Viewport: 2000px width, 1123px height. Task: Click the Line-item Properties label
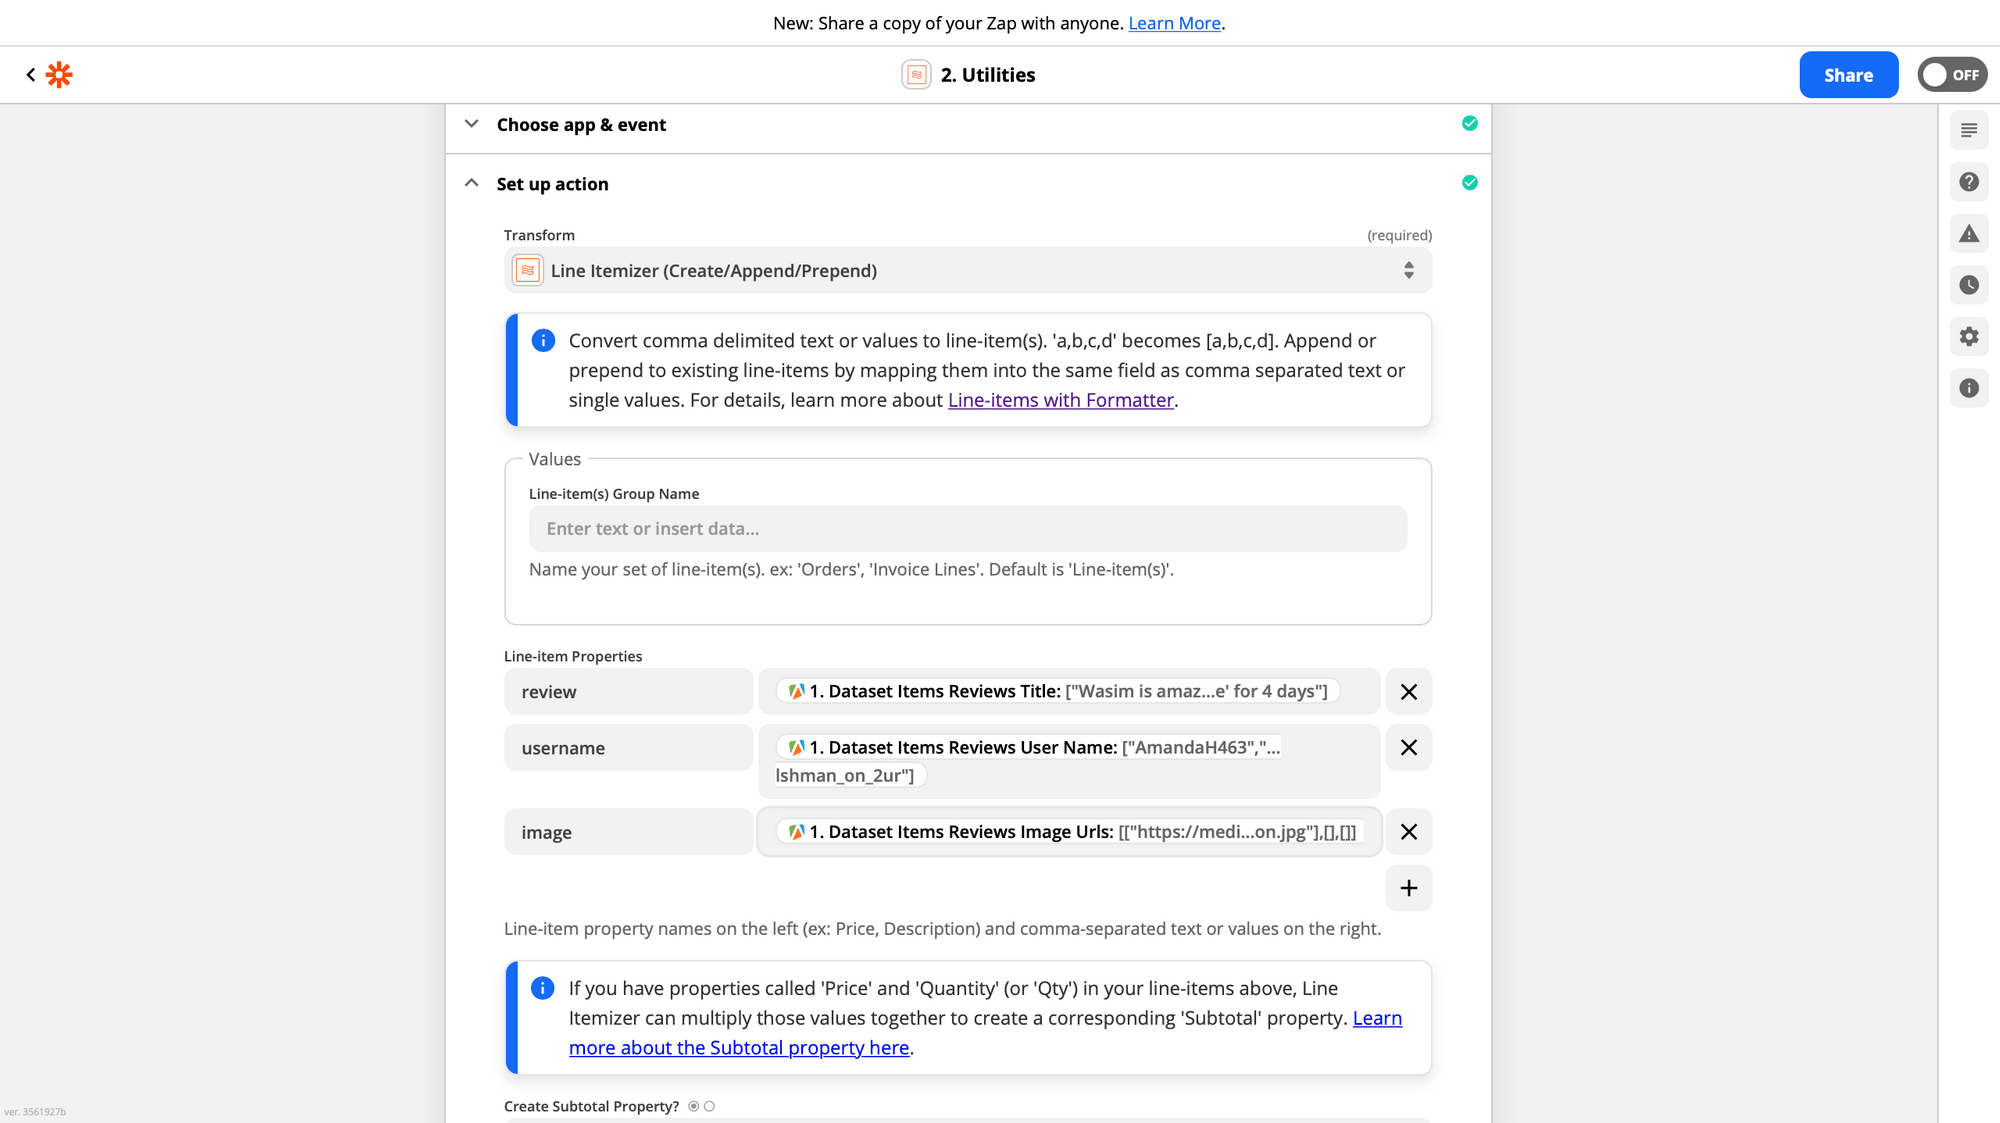tap(573, 656)
